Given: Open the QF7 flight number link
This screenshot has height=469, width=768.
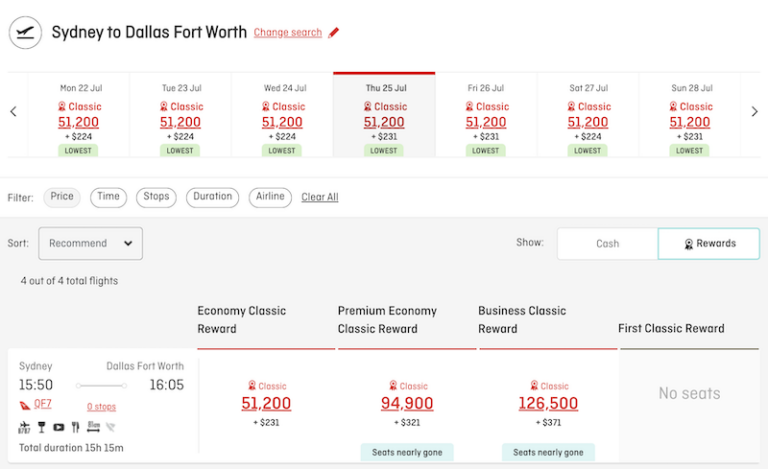Looking at the screenshot, I should pyautogui.click(x=42, y=405).
